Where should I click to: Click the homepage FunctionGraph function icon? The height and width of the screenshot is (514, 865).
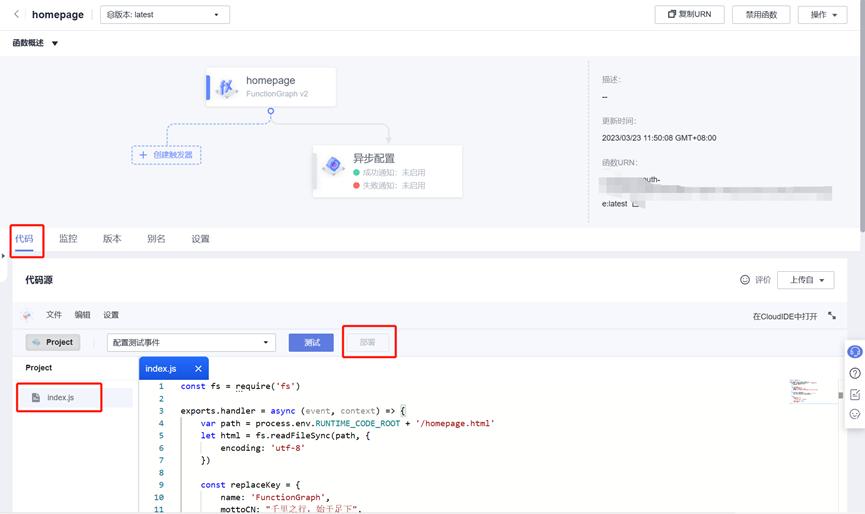point(226,88)
